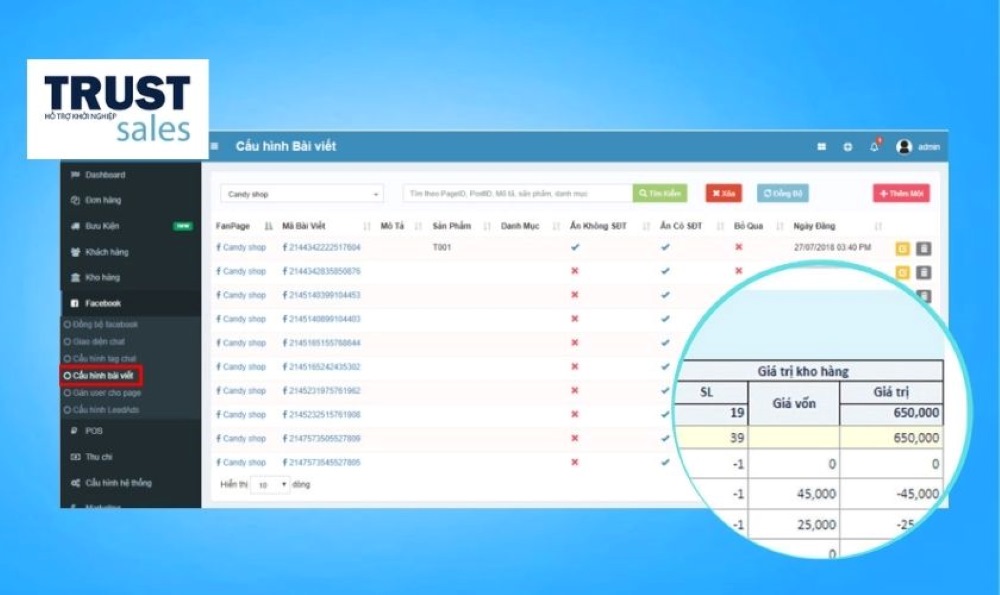Click the green Tìm Kiếm button

(x=660, y=193)
